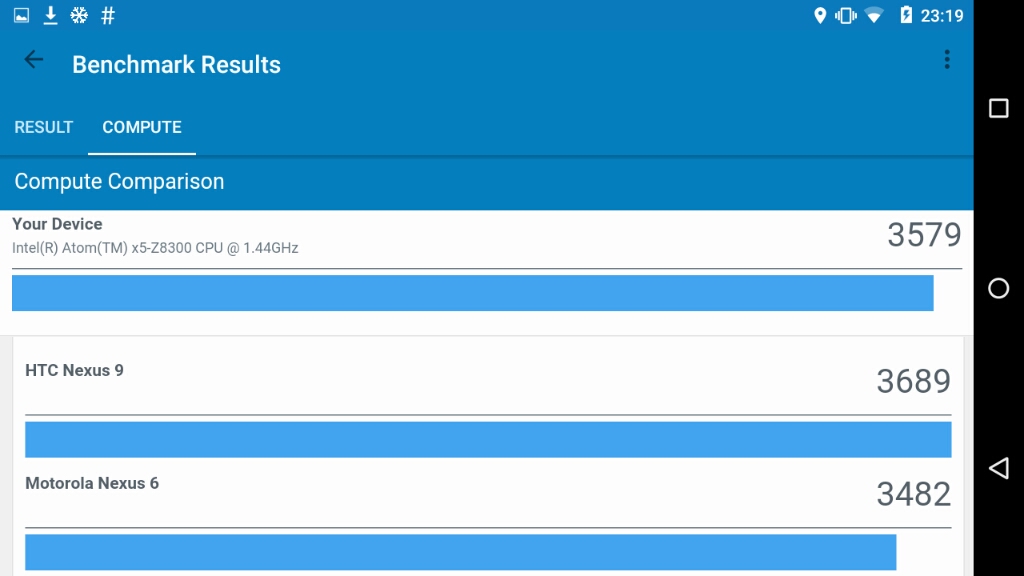Select the COMPUTE tab
Viewport: 1024px width, 576px height.
pyautogui.click(x=142, y=127)
